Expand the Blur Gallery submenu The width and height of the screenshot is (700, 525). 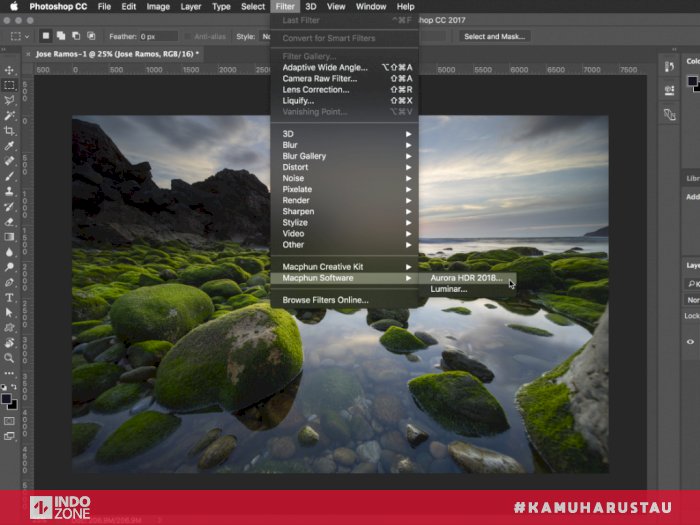pos(345,156)
